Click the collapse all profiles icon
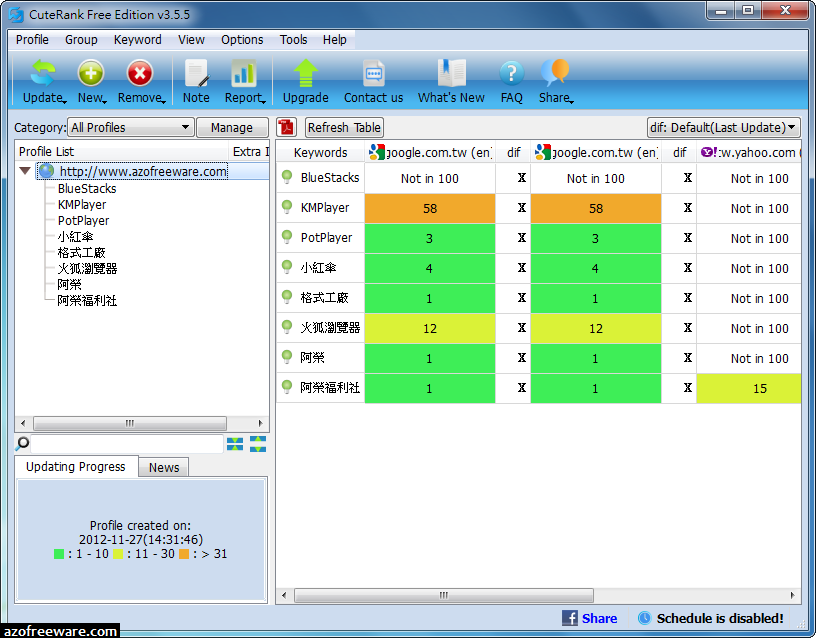The width and height of the screenshot is (816, 638). 235,444
